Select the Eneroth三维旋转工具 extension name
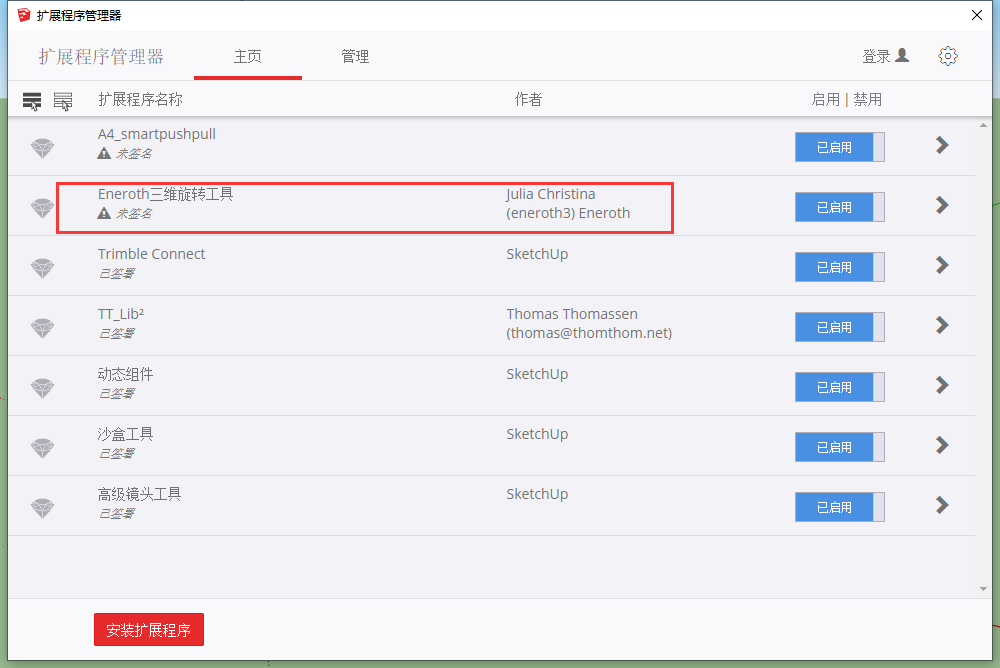The height and width of the screenshot is (668, 1000). 166,194
